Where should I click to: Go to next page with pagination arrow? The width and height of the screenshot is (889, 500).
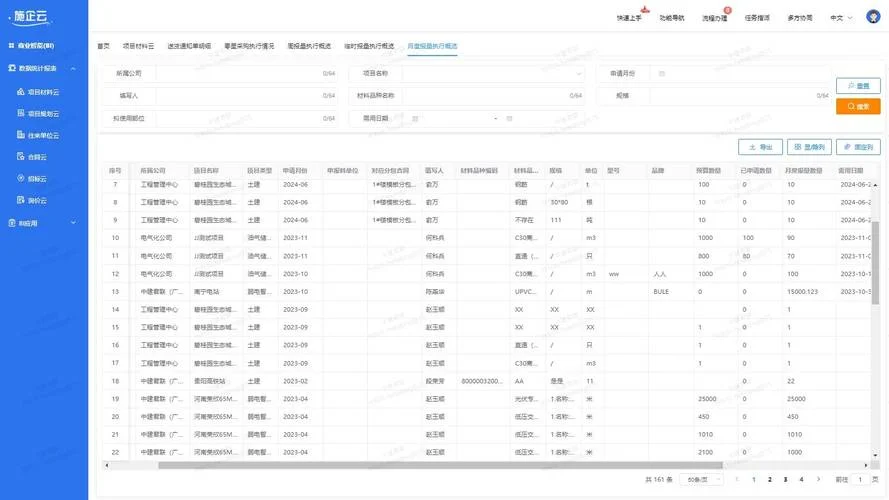click(818, 480)
